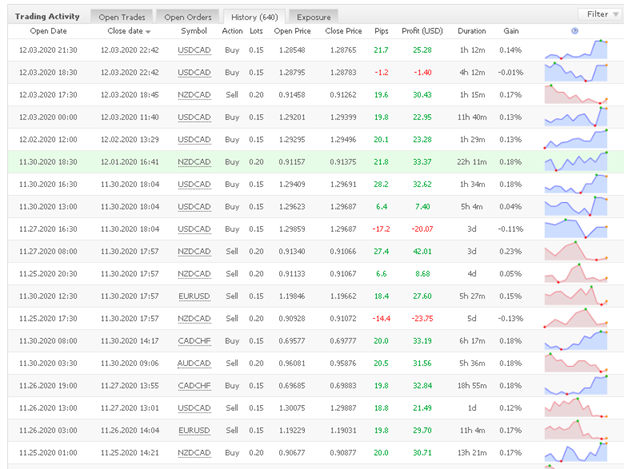Click CADCHF link in the 11.30.2020 08:00 row
This screenshot has height=469, width=624.
coord(194,341)
